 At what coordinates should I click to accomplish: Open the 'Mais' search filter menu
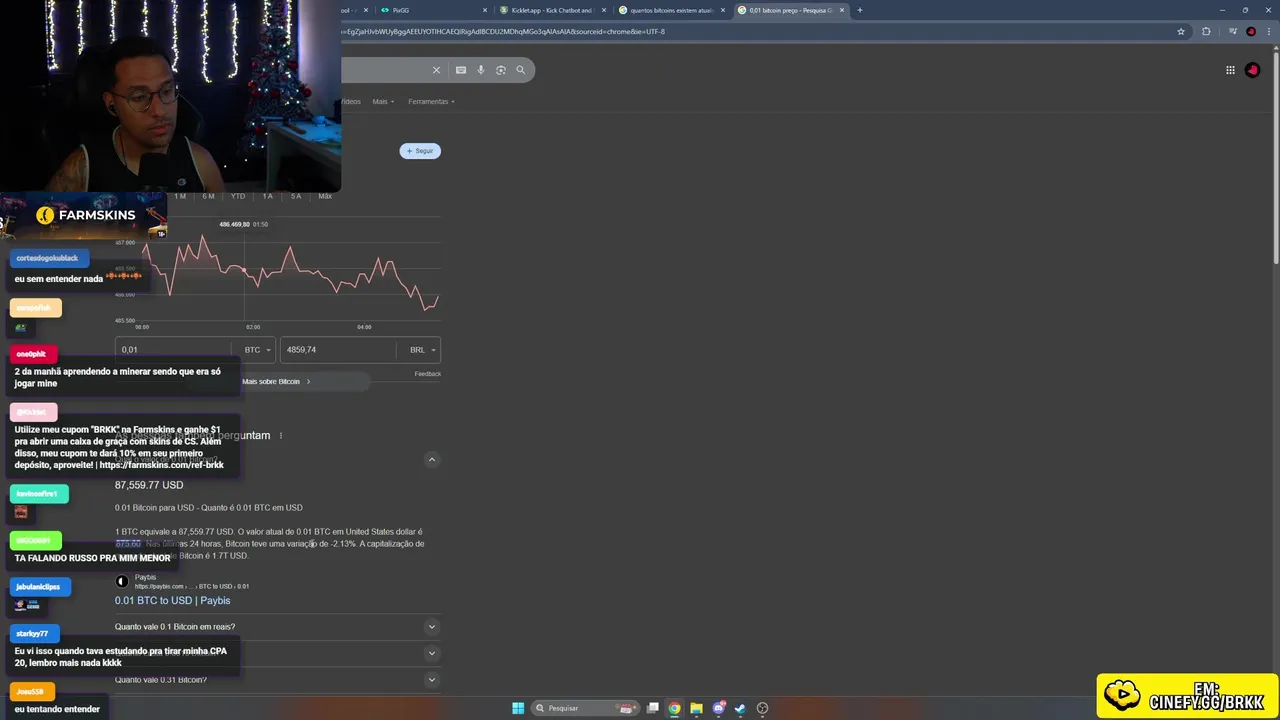click(383, 101)
